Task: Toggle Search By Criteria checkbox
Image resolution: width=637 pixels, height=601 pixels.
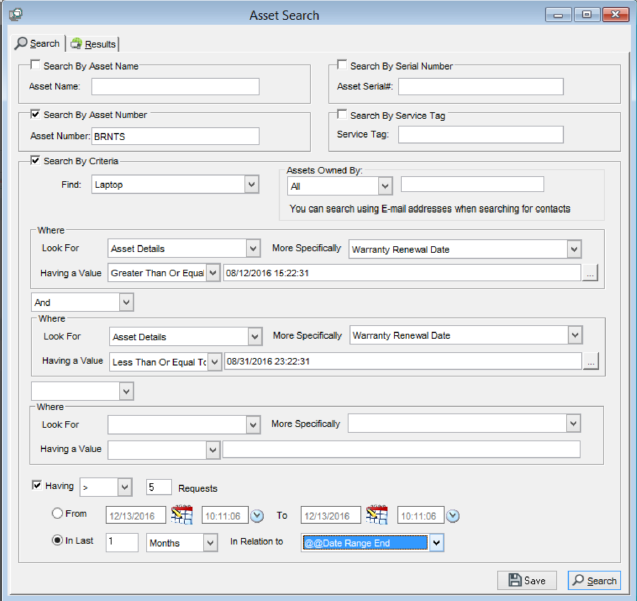Action: click(35, 161)
